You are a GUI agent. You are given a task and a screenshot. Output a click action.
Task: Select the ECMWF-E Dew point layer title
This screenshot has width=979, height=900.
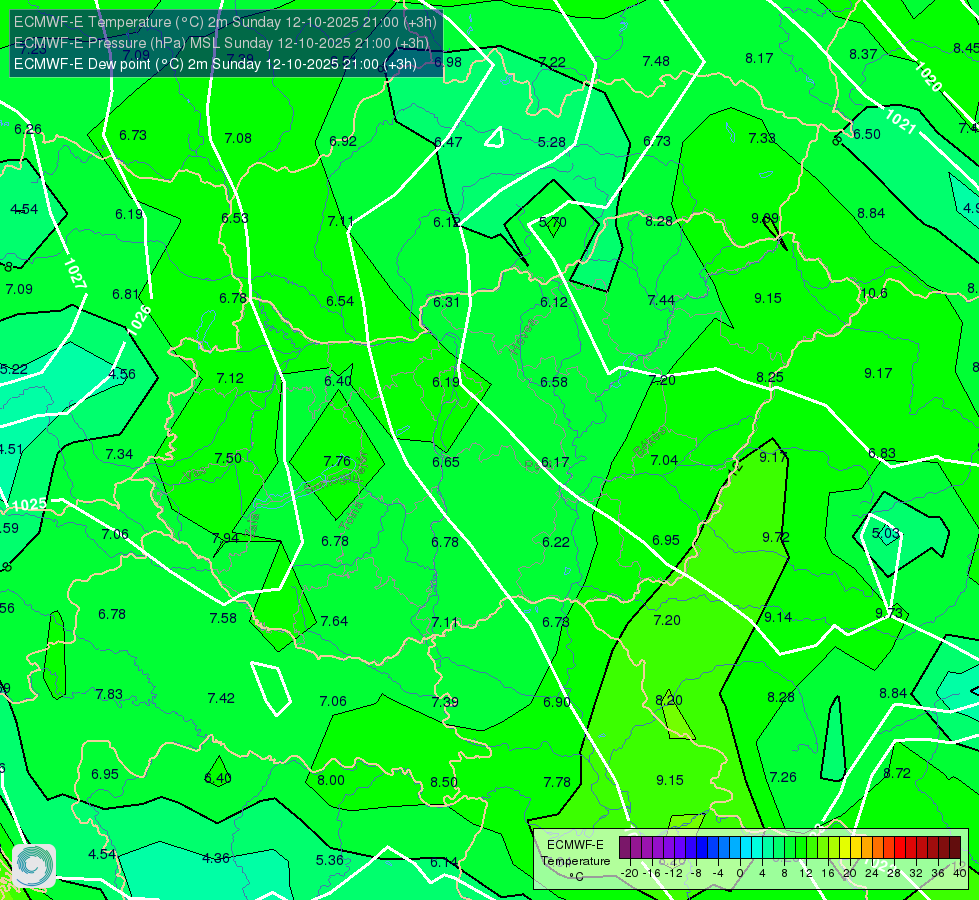pos(215,64)
